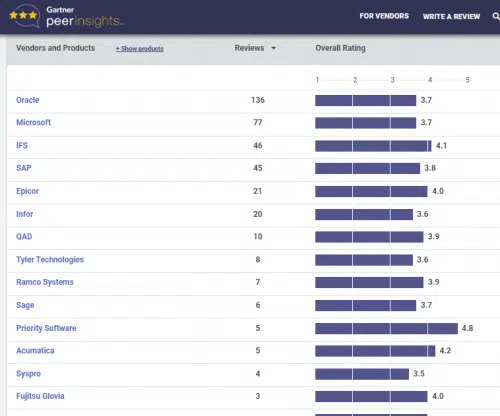The height and width of the screenshot is (416, 500).
Task: Open the Reviews sort dropdown arrow
Action: (x=274, y=48)
